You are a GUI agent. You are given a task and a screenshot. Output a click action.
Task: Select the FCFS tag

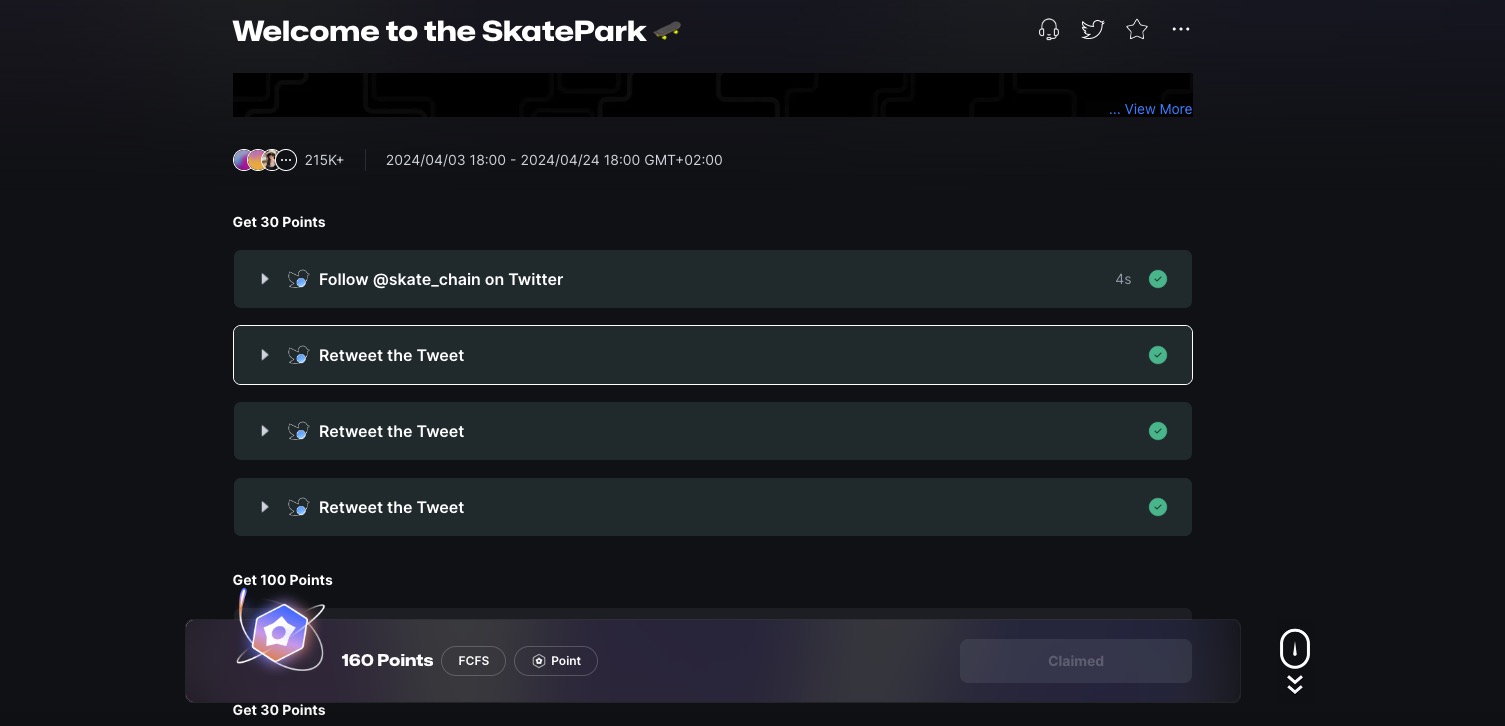tap(473, 661)
